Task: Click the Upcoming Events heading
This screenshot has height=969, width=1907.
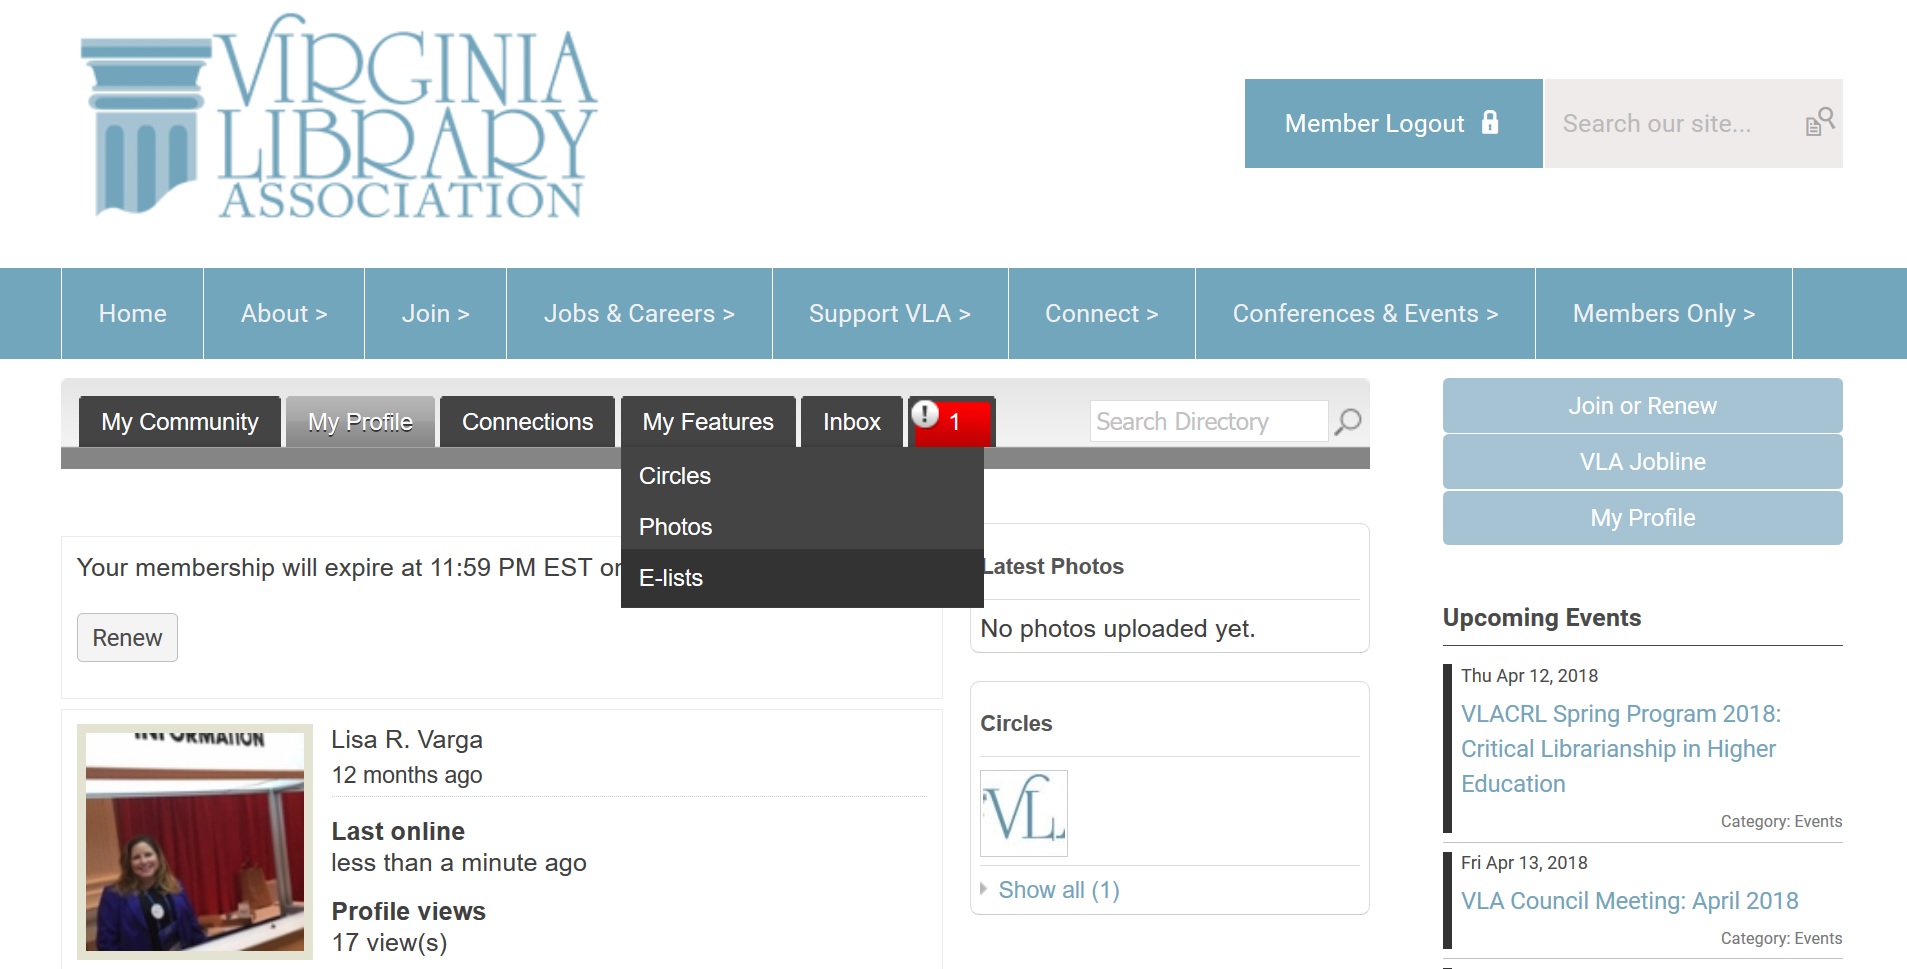Action: tap(1541, 617)
